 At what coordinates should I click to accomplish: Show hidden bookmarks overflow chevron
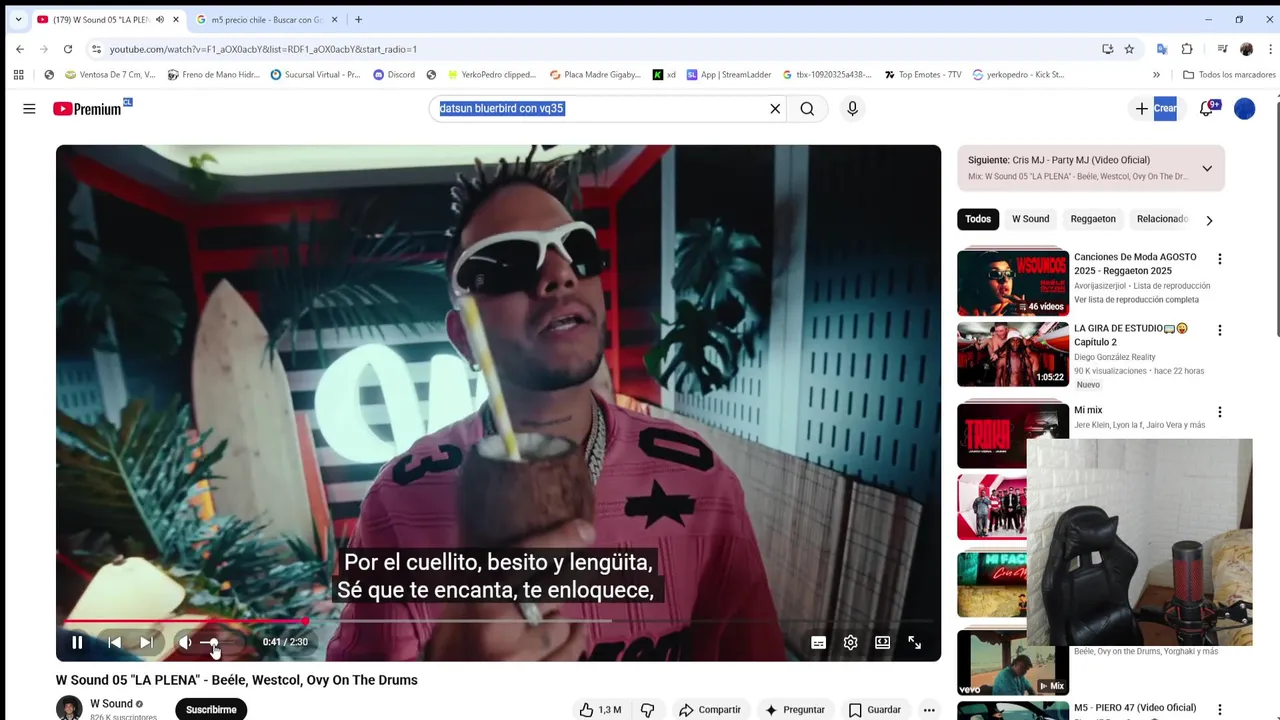coord(1156,74)
